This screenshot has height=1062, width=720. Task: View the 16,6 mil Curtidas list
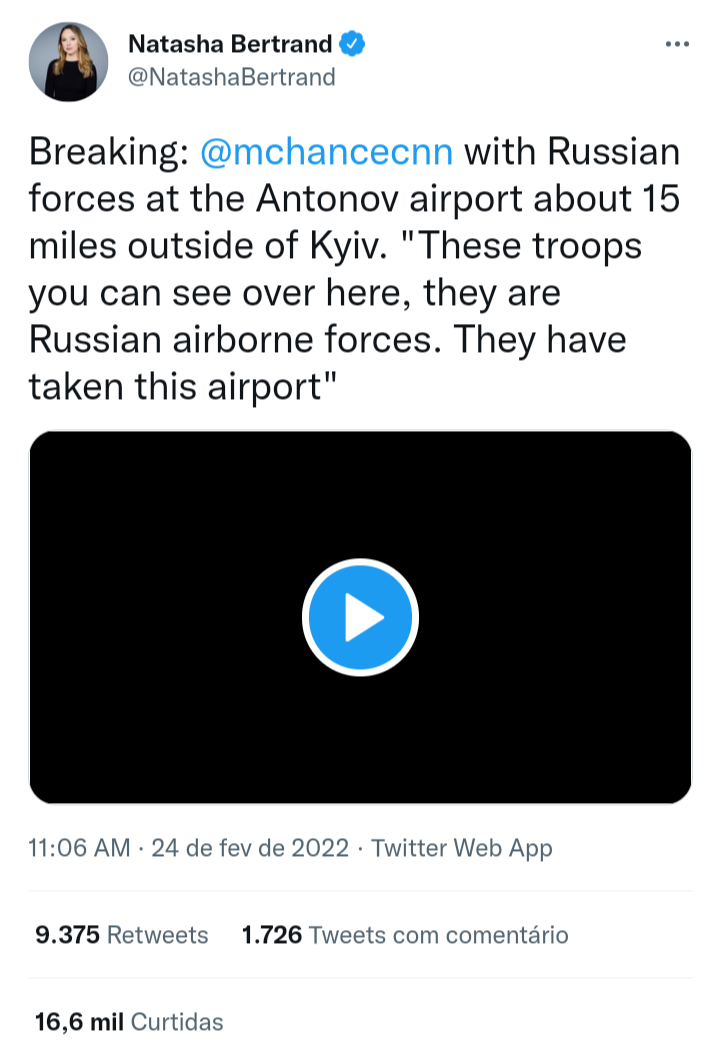[128, 1022]
